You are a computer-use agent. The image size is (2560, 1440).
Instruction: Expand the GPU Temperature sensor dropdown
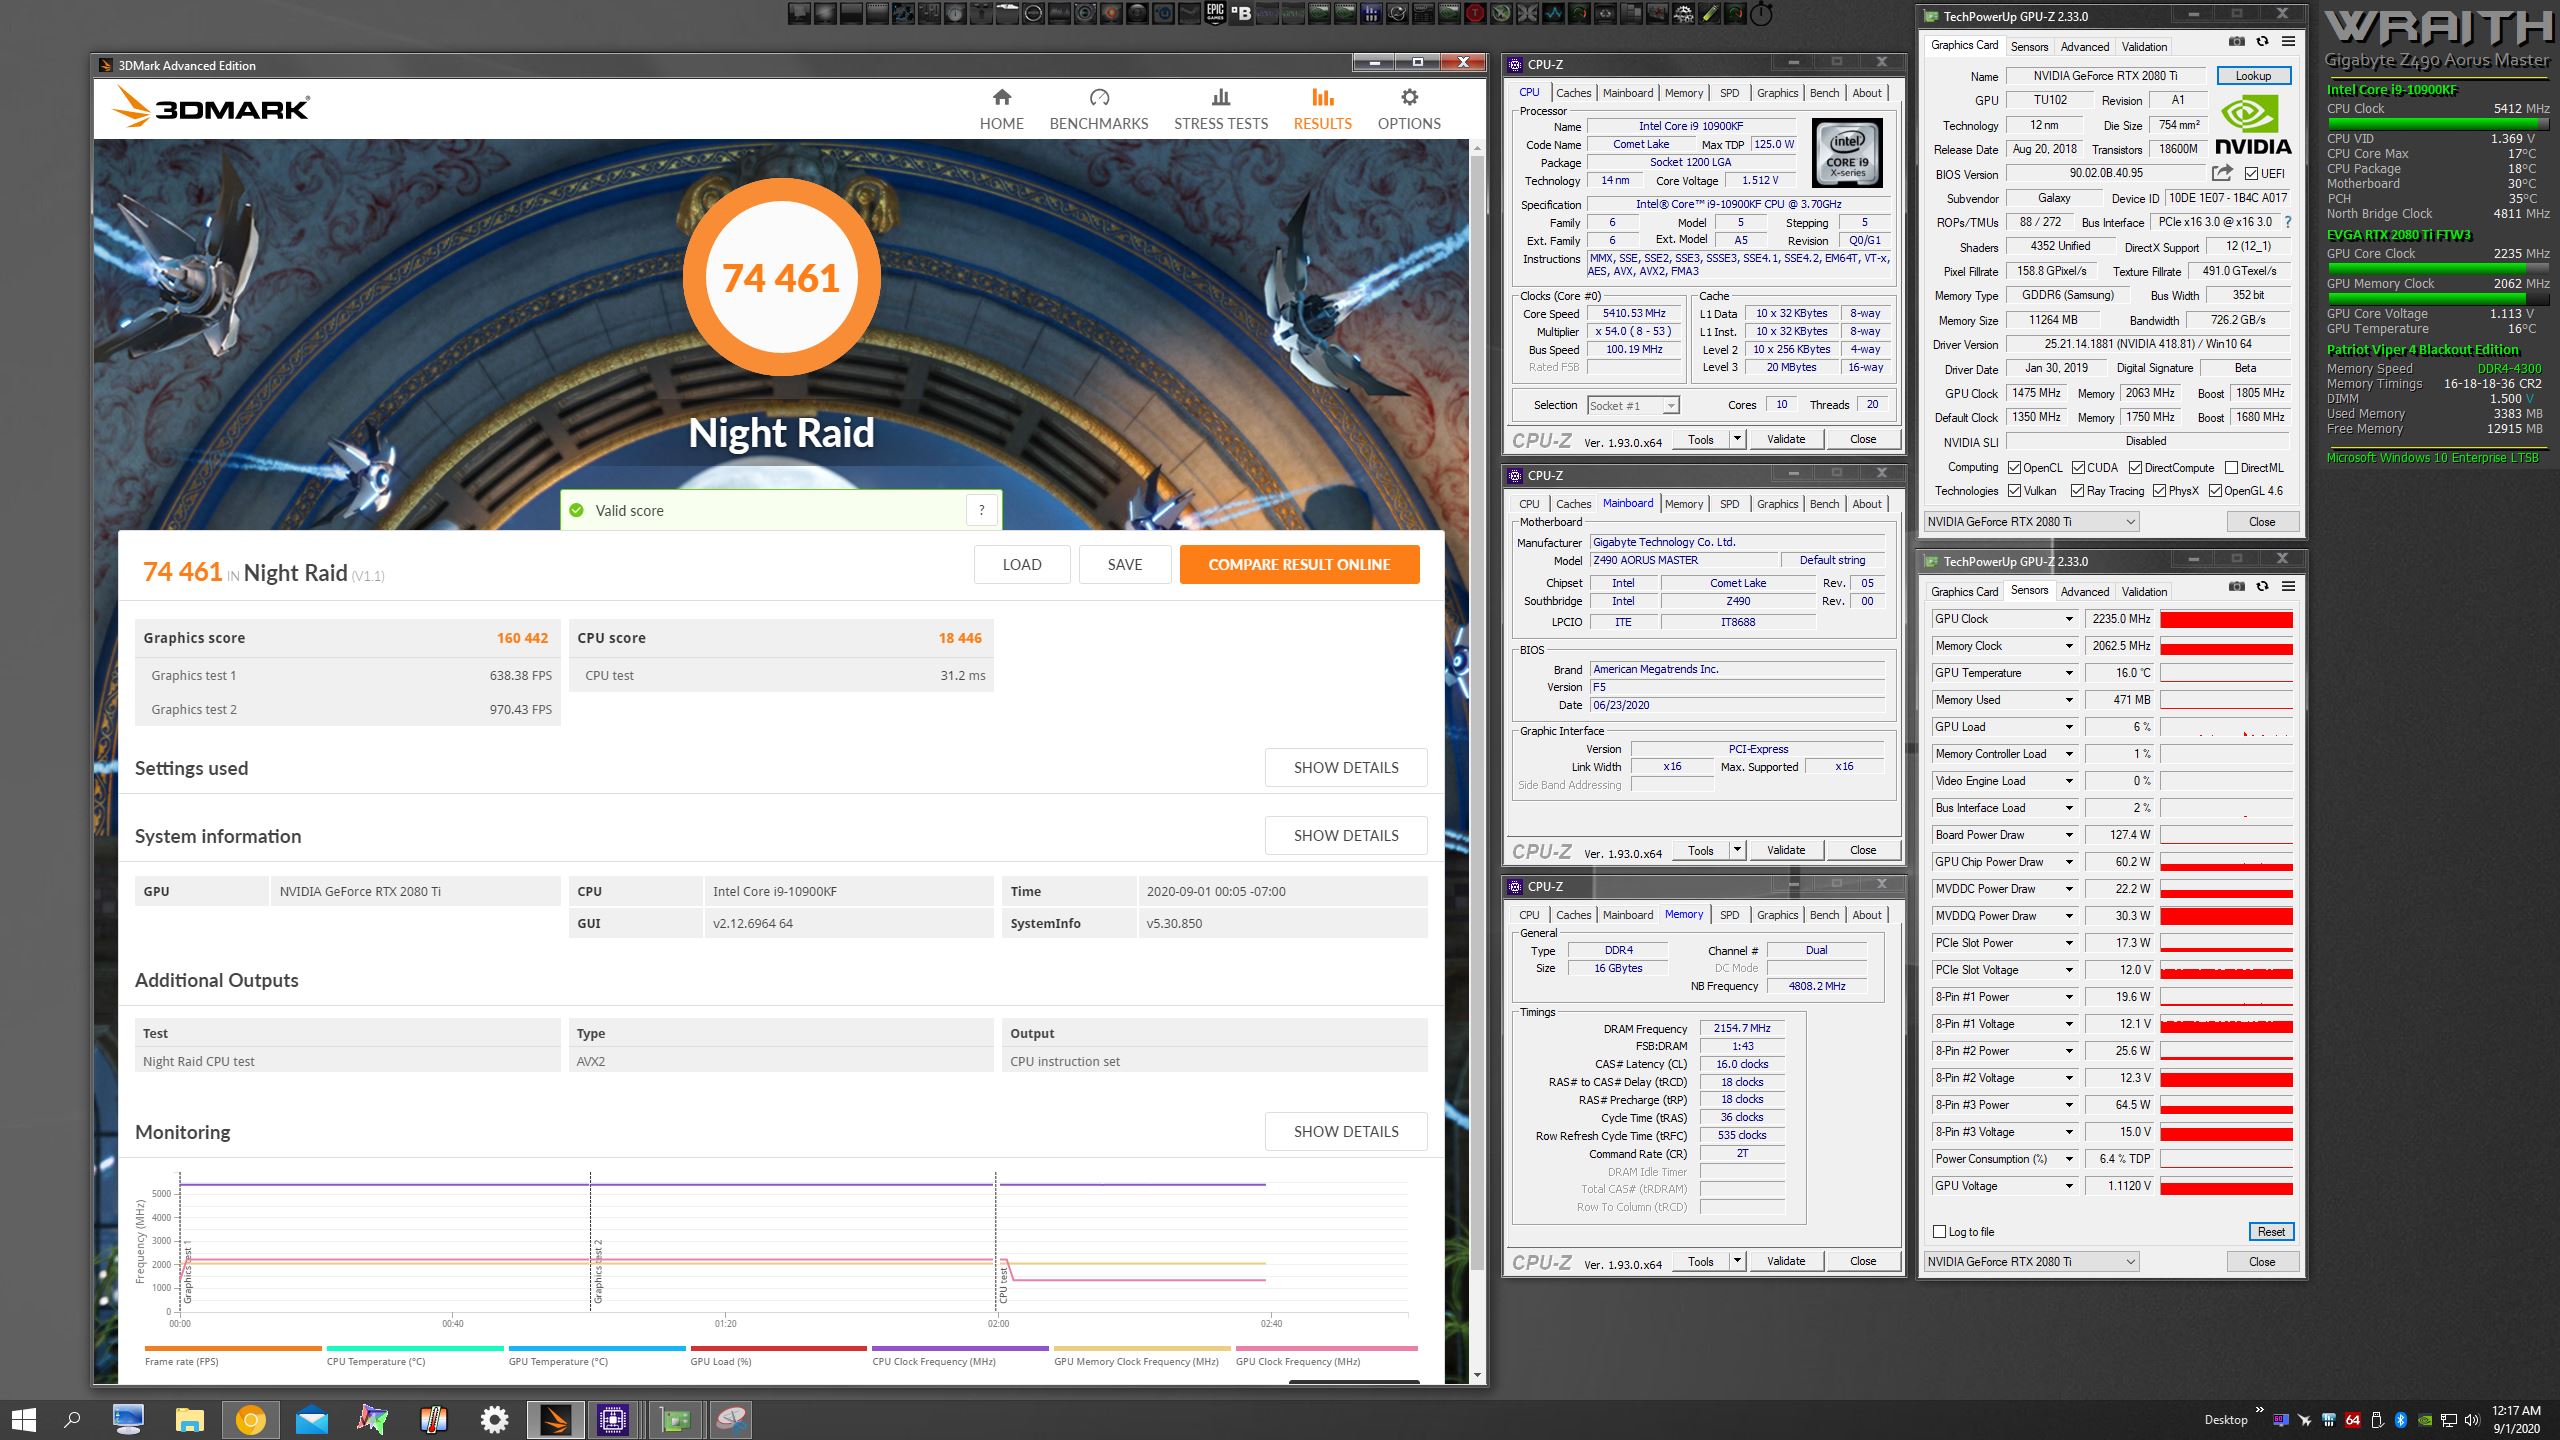[2070, 673]
